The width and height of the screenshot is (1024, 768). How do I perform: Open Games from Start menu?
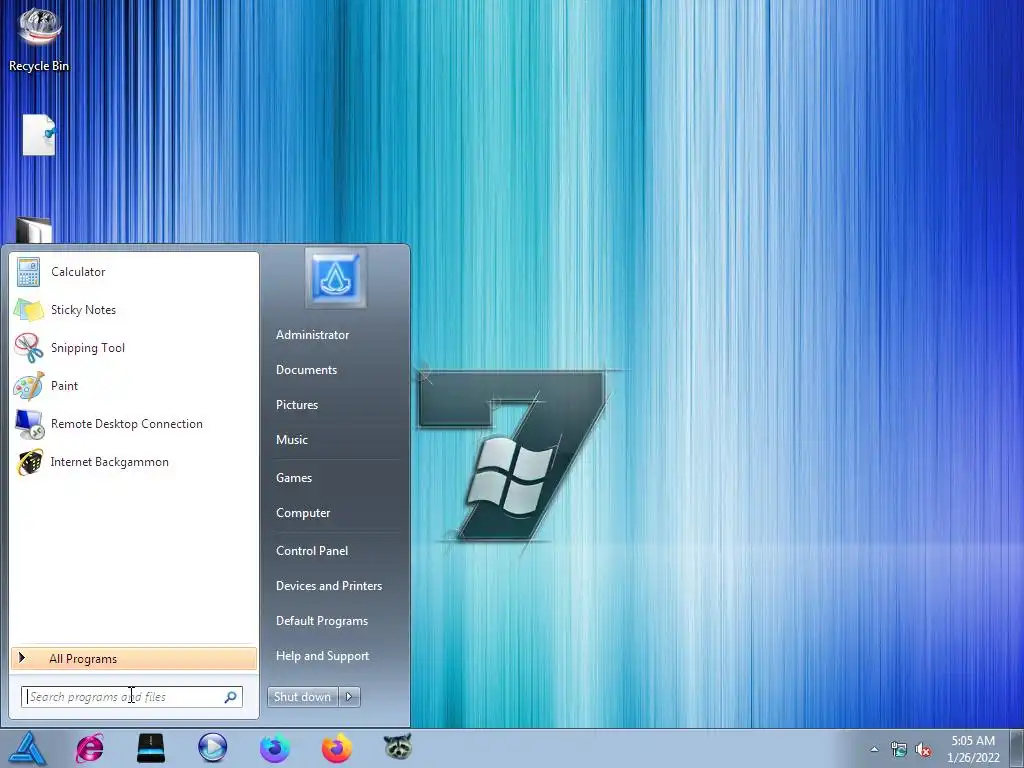pyautogui.click(x=294, y=478)
